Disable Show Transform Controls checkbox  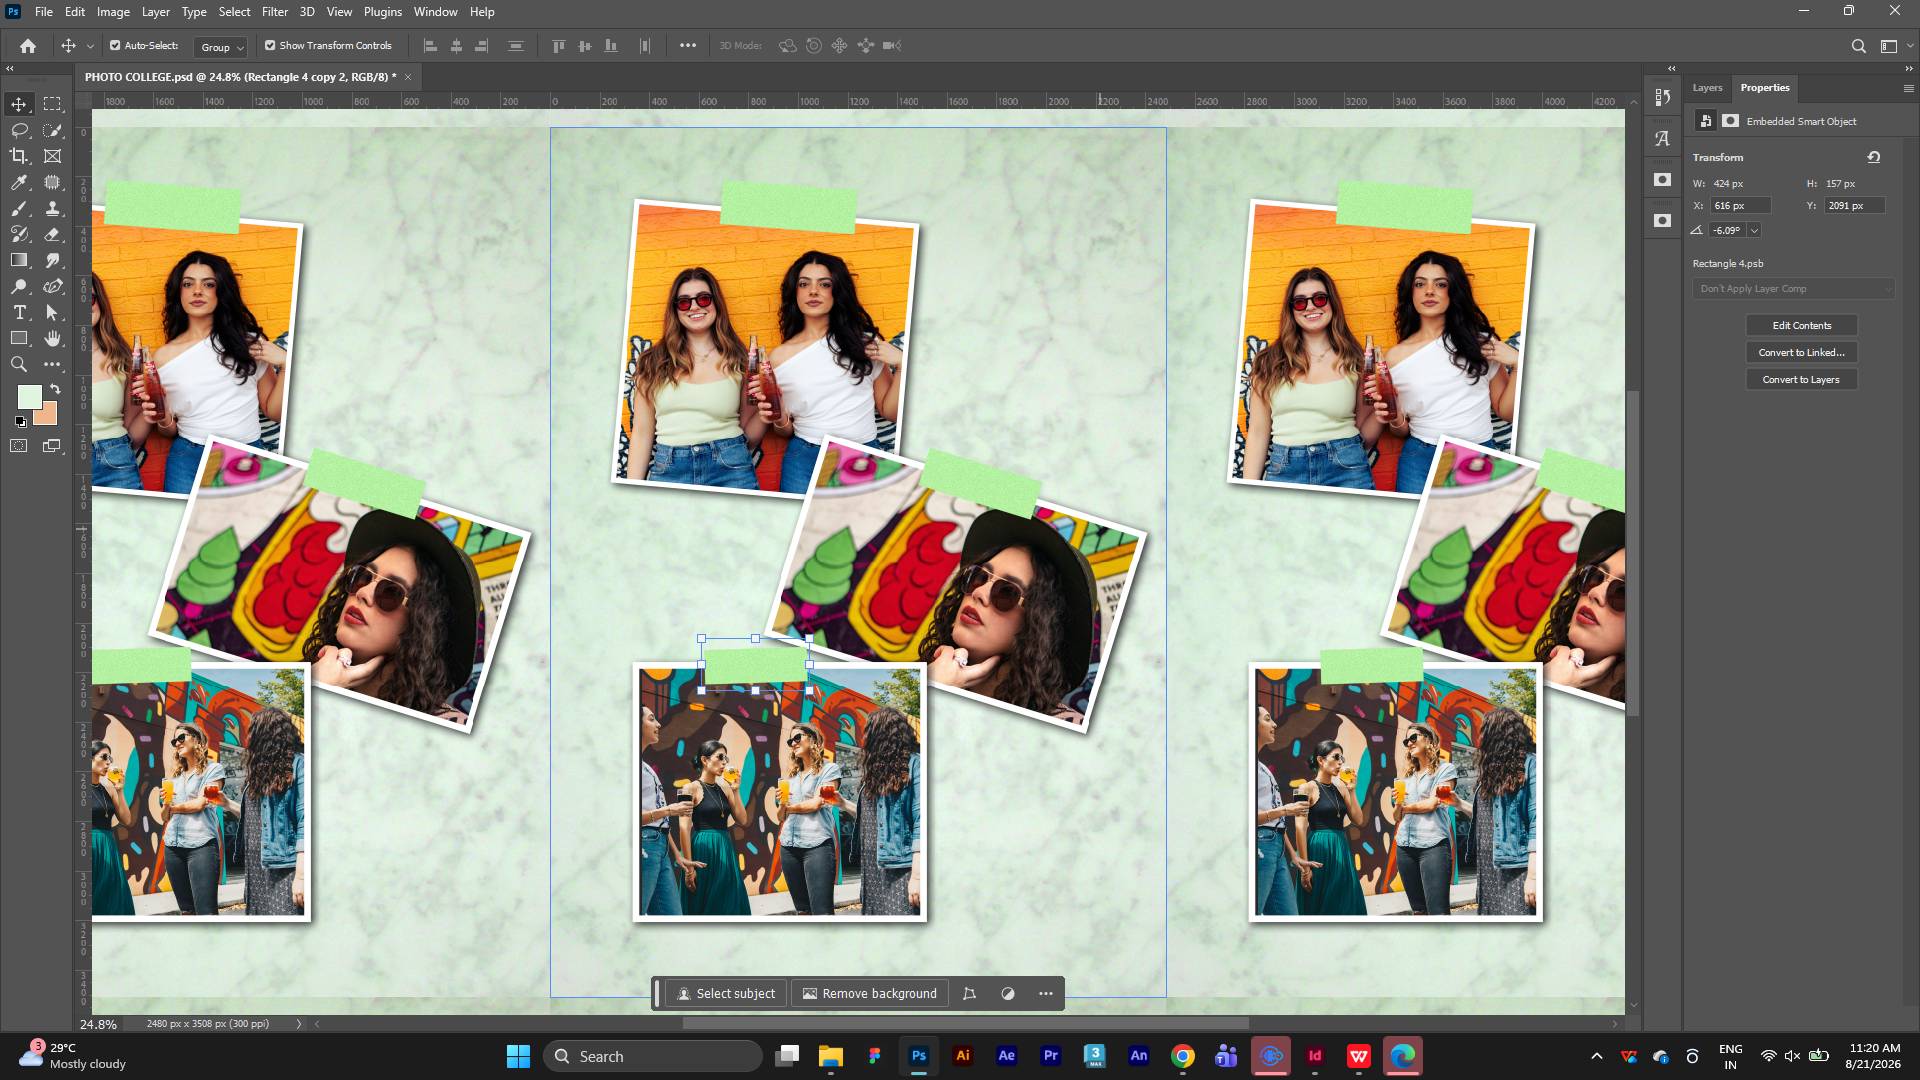coord(270,45)
